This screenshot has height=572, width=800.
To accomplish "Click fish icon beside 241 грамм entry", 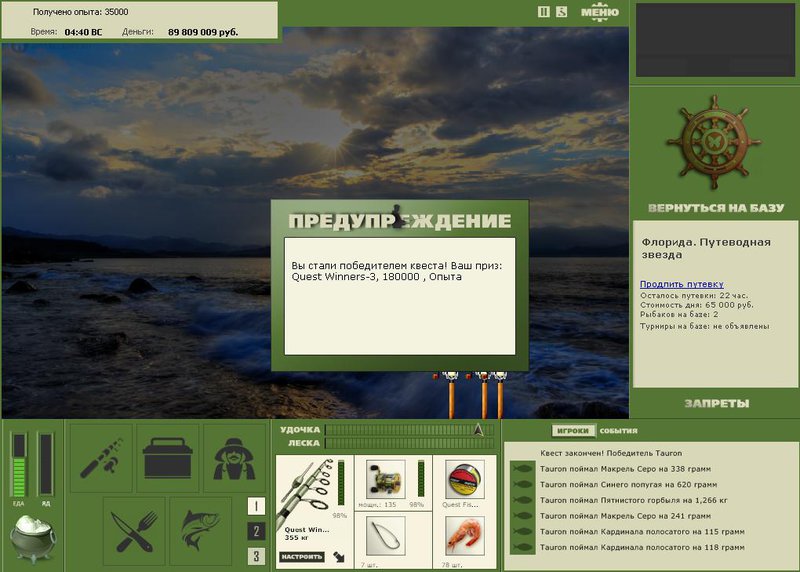I will click(522, 516).
